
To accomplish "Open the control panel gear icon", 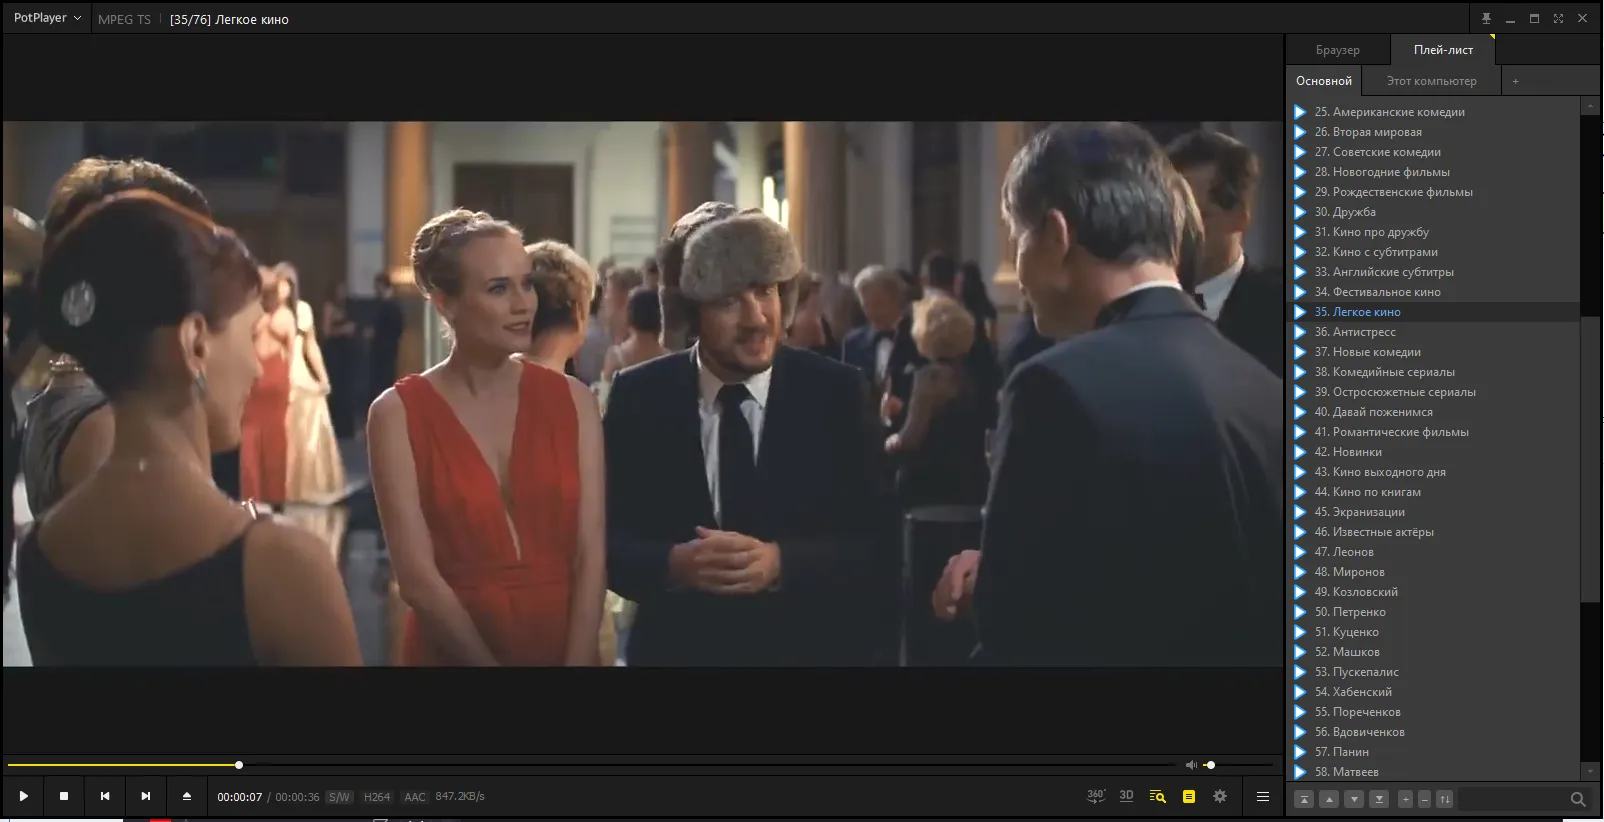I will 1220,797.
